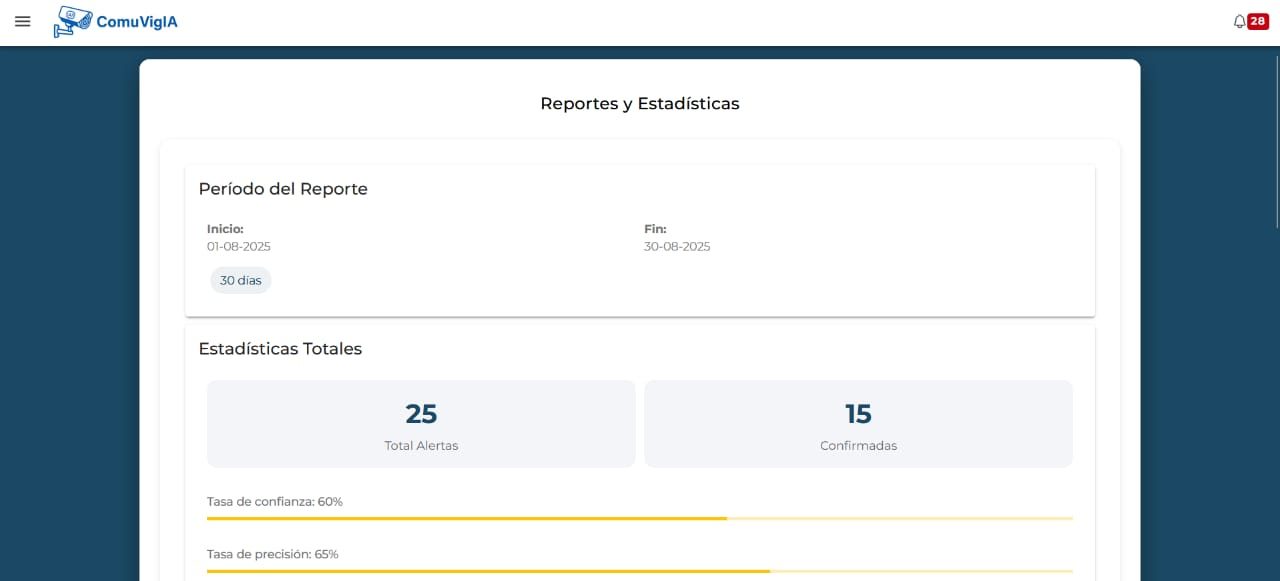
Task: Click the Período del Reporte section heading
Action: pyautogui.click(x=283, y=189)
